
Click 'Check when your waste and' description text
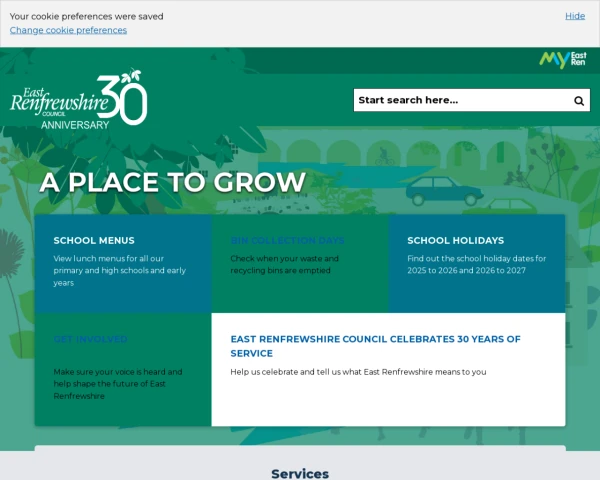[284, 264]
